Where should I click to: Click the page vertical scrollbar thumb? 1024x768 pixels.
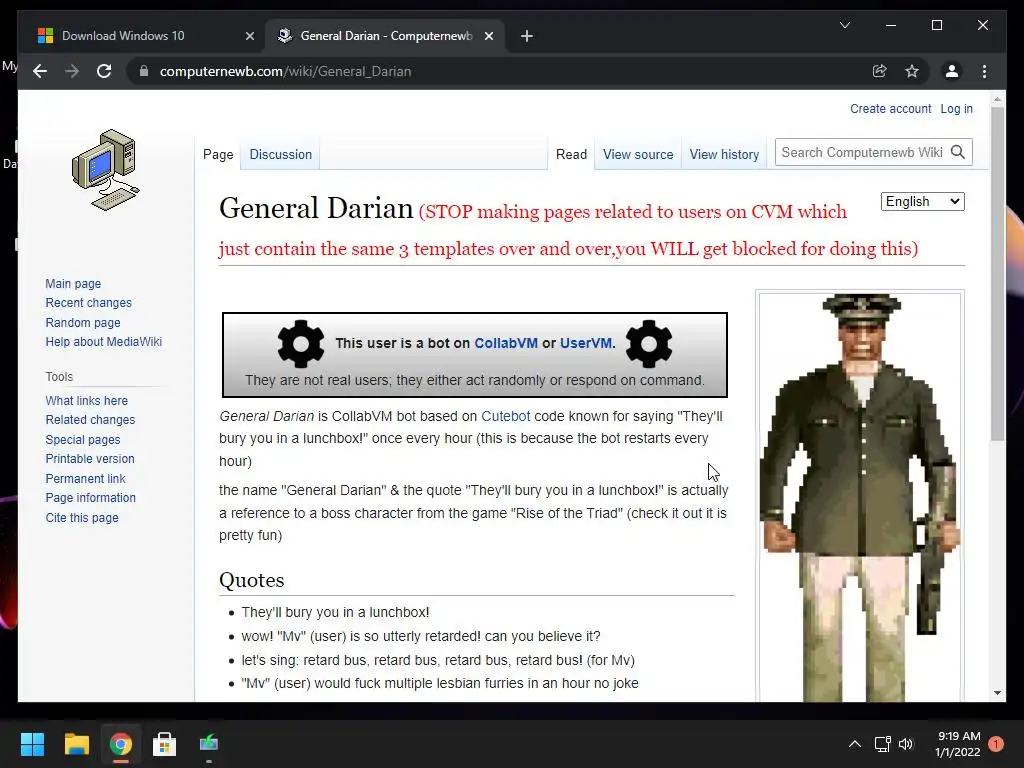point(997,273)
